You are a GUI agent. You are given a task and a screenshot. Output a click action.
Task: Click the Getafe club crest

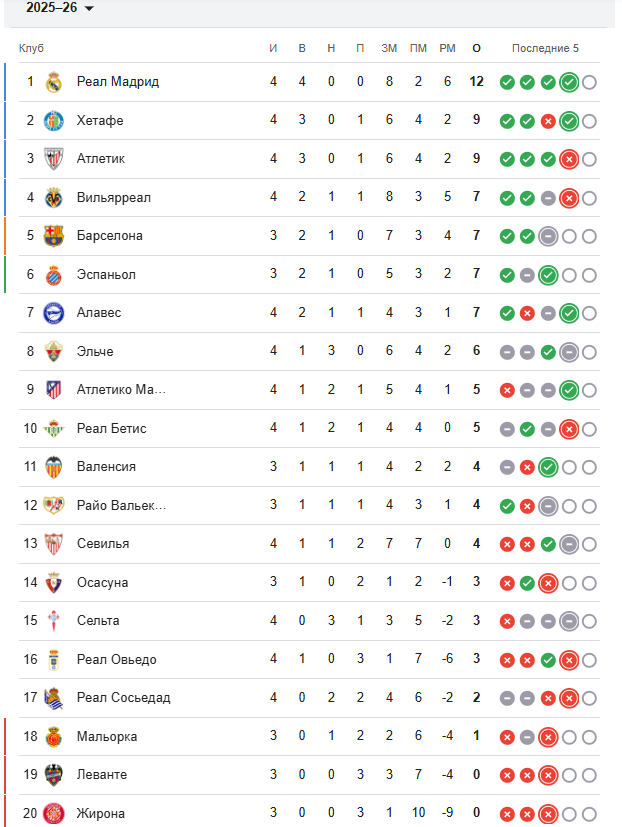pos(54,120)
